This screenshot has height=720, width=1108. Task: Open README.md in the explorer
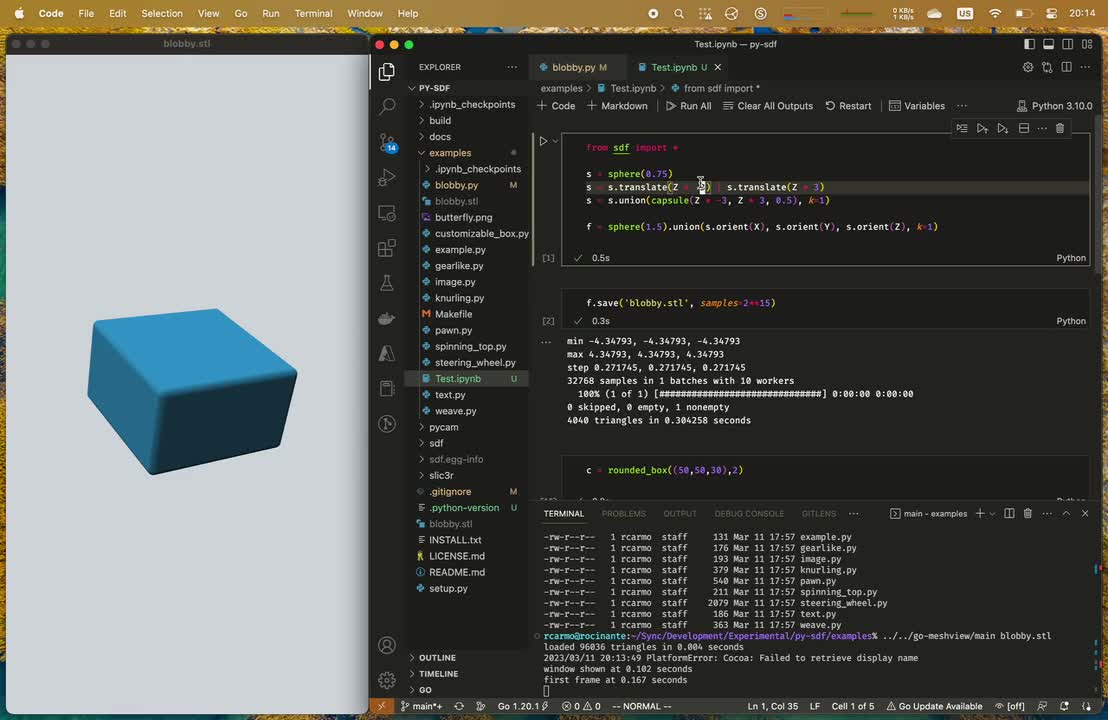(x=456, y=572)
